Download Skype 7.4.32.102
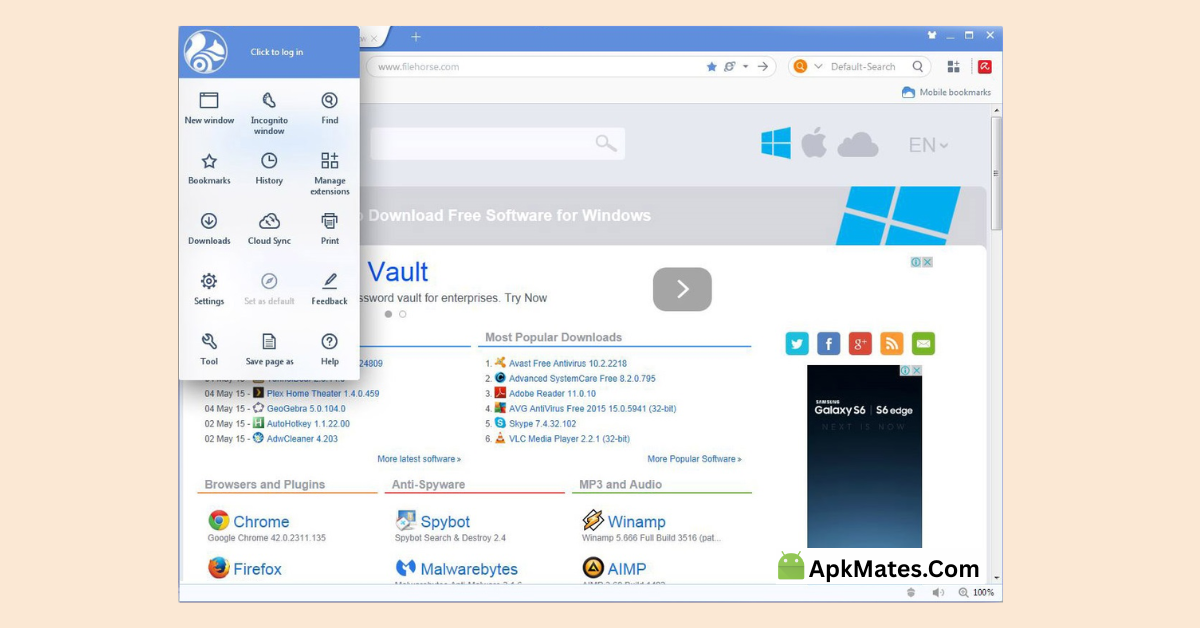Screen dimensions: 1200x628 (x=540, y=423)
